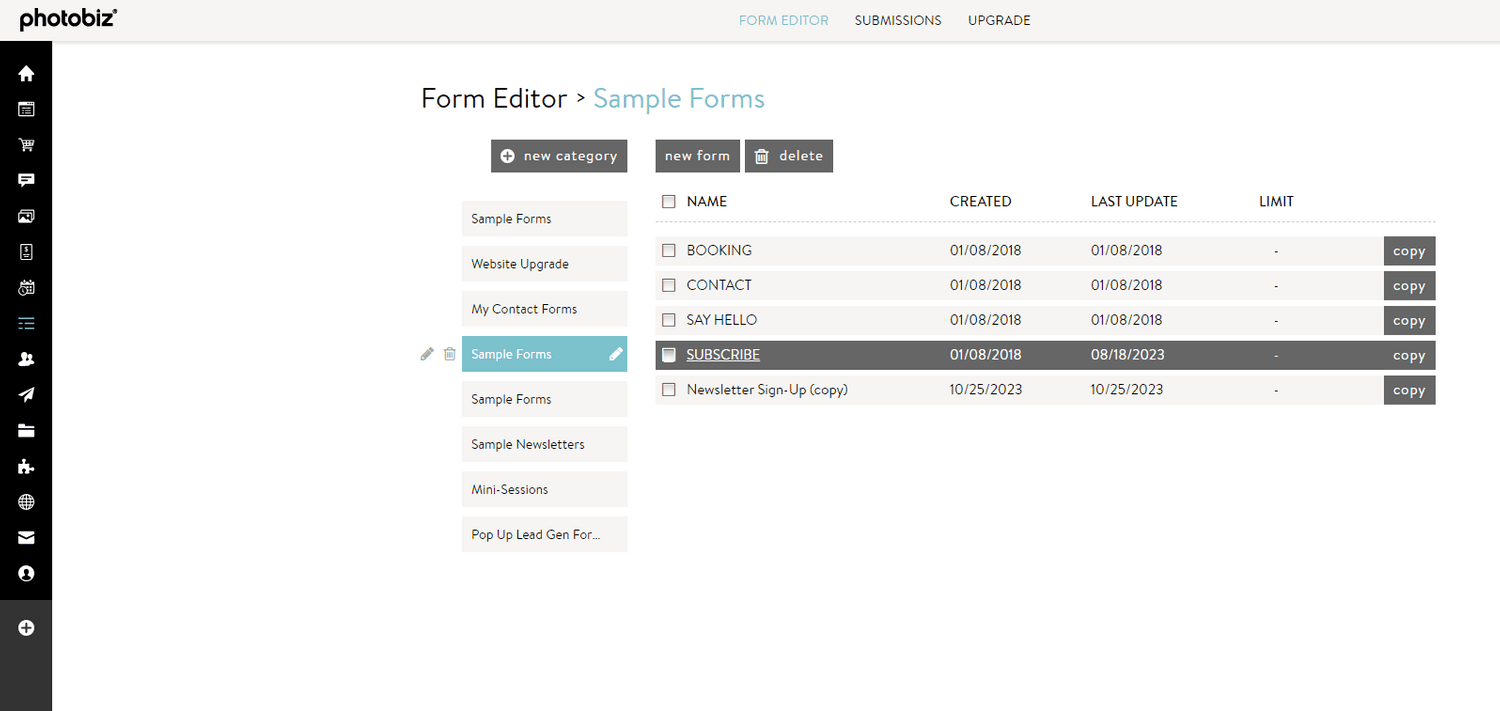Open the puzzle piece integrations icon

pyautogui.click(x=26, y=466)
